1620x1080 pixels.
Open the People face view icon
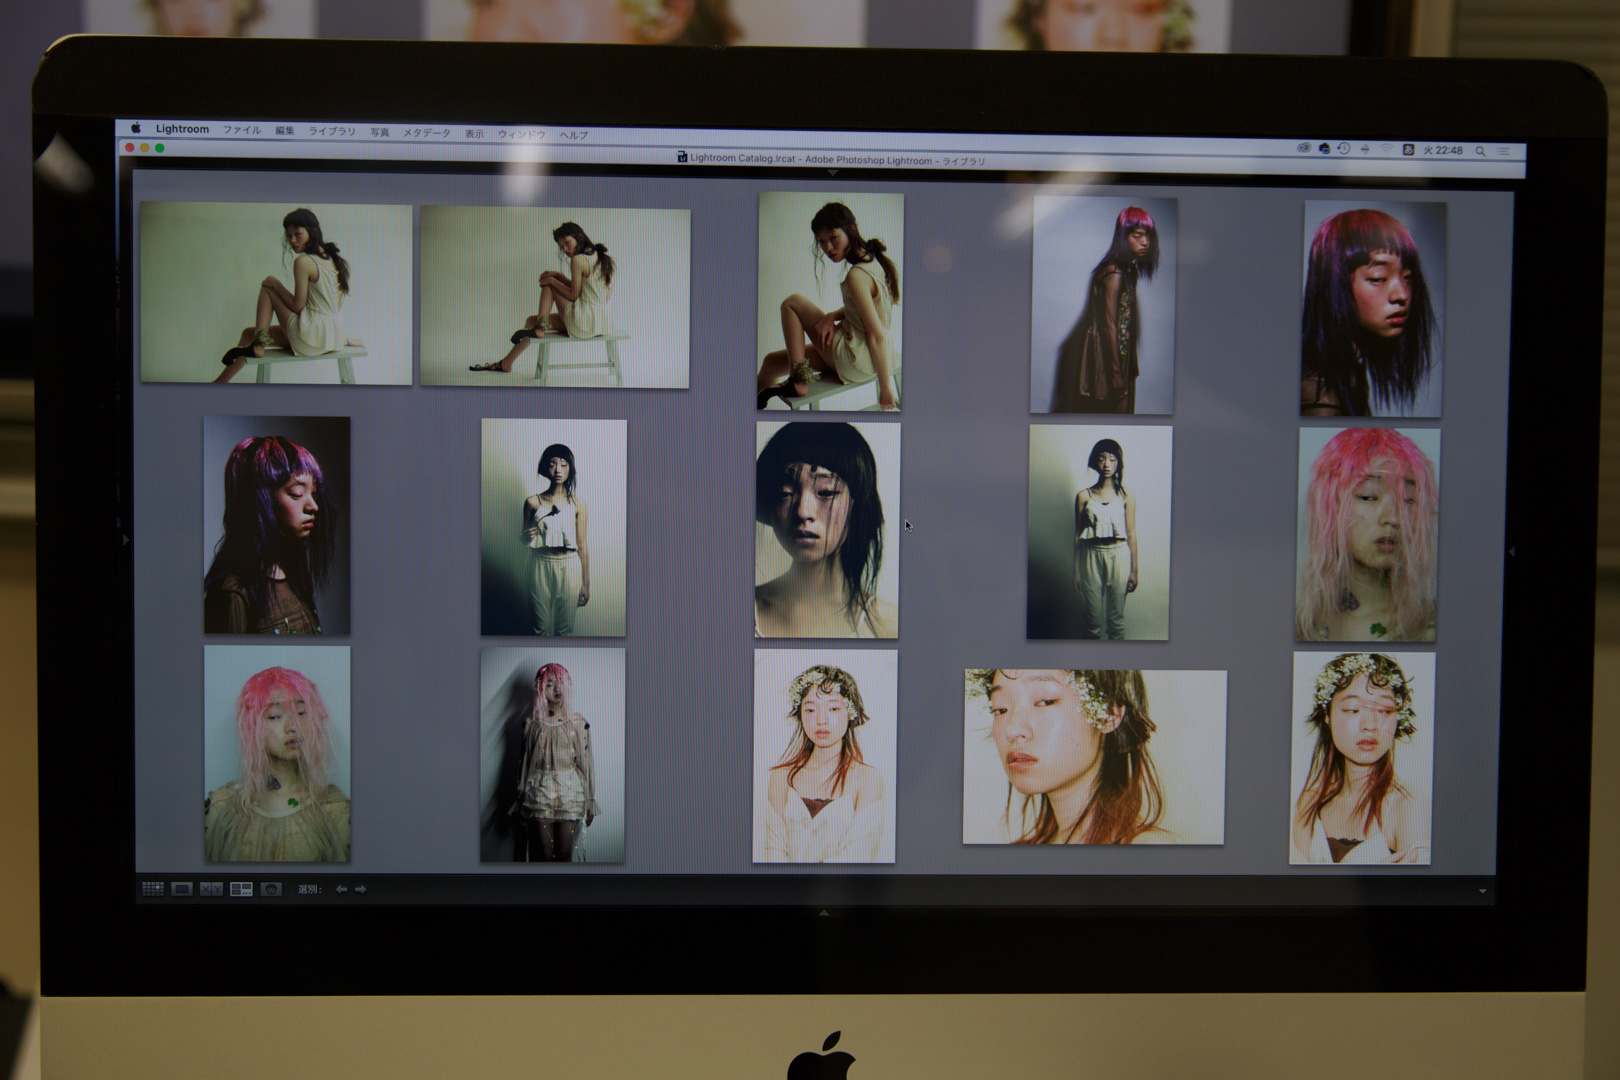coord(270,888)
